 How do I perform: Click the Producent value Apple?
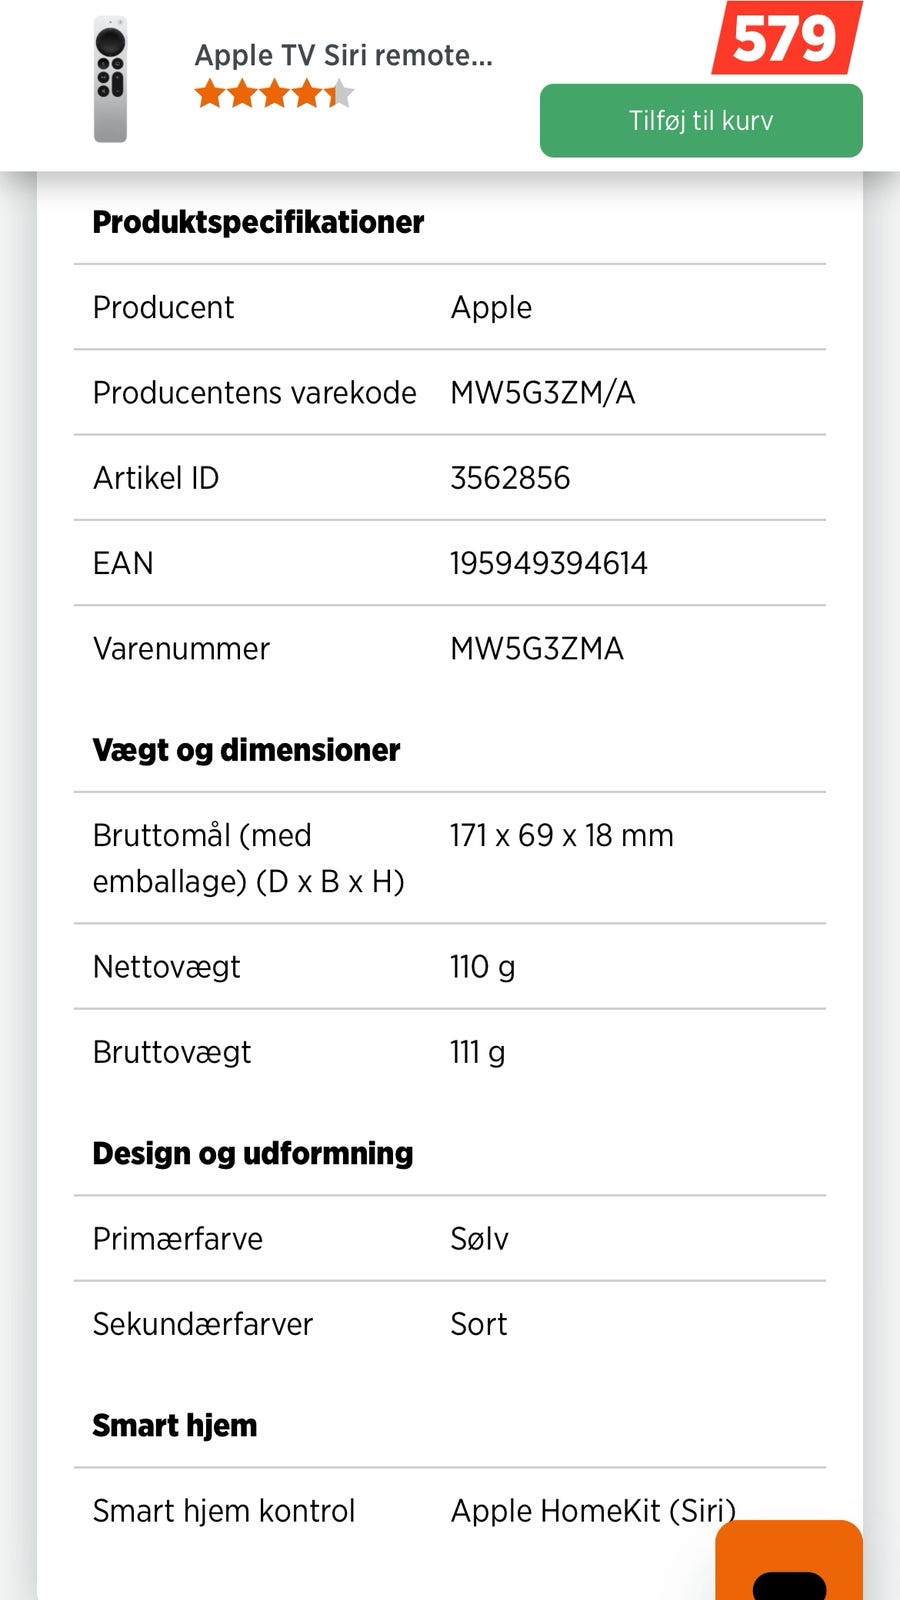click(491, 307)
